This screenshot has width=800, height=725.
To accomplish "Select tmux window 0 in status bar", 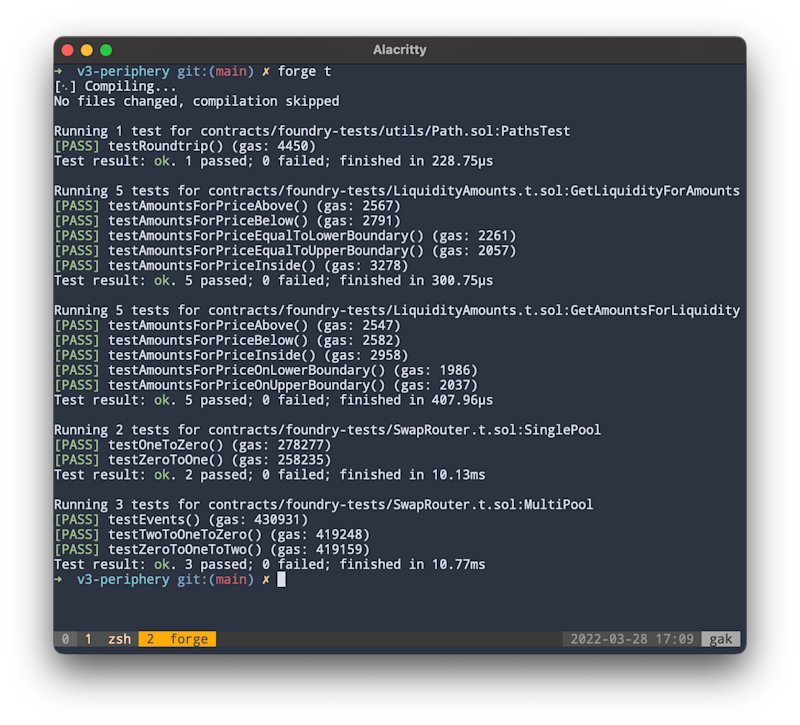I will point(65,639).
